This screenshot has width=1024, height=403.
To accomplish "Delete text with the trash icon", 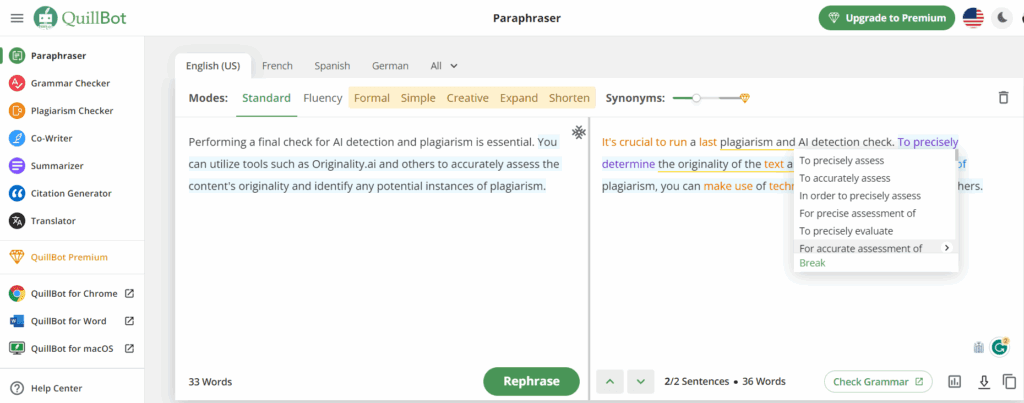I will 1003,98.
